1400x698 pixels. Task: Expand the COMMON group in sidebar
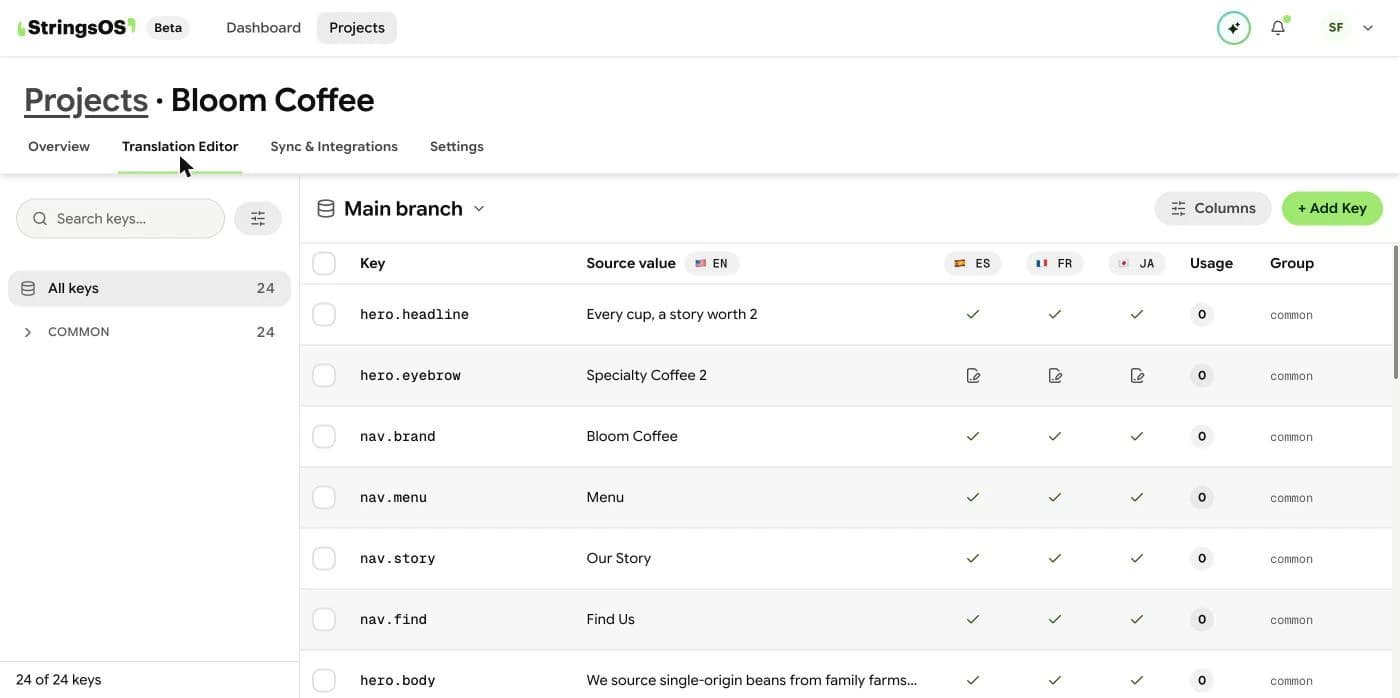pos(28,332)
